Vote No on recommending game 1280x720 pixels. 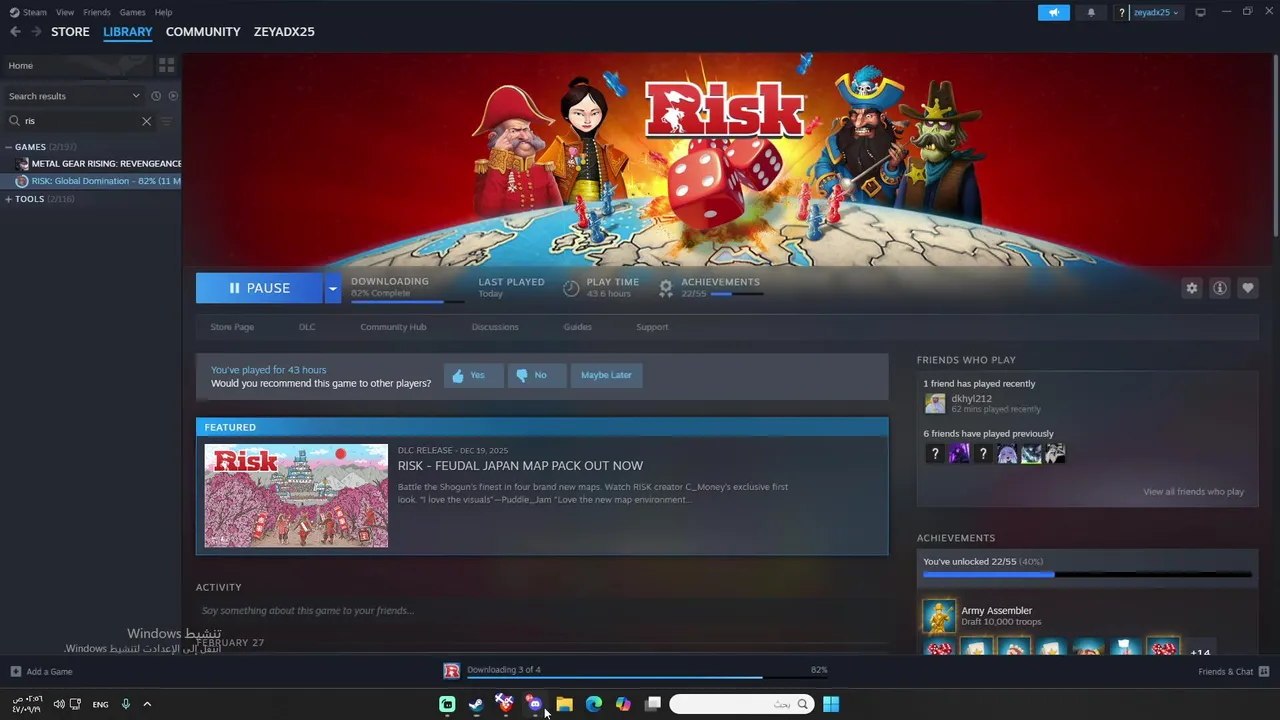(535, 375)
